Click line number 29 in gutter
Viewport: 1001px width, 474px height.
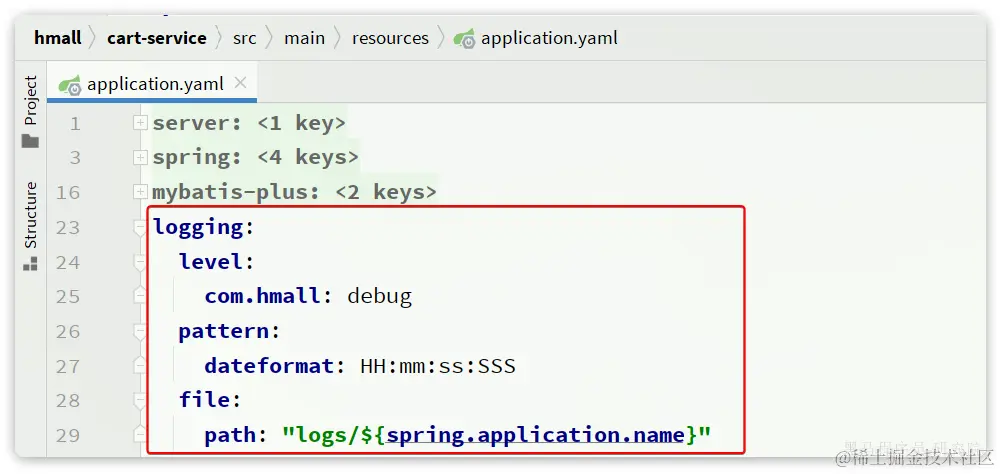(68, 436)
